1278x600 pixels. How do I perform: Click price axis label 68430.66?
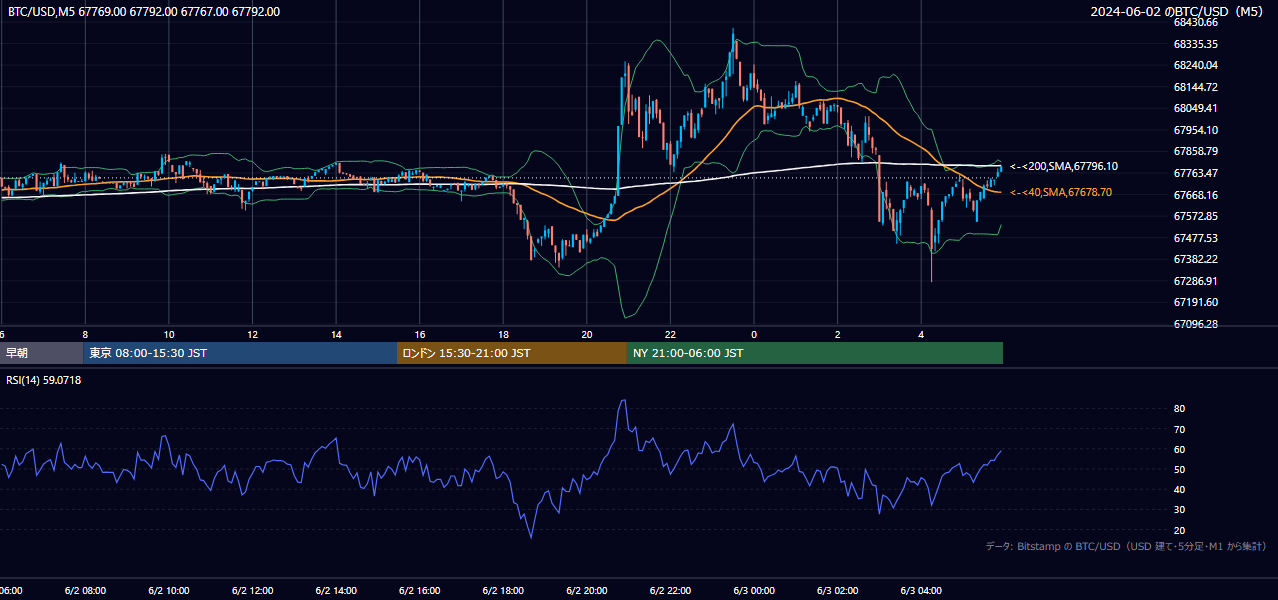coord(1195,22)
